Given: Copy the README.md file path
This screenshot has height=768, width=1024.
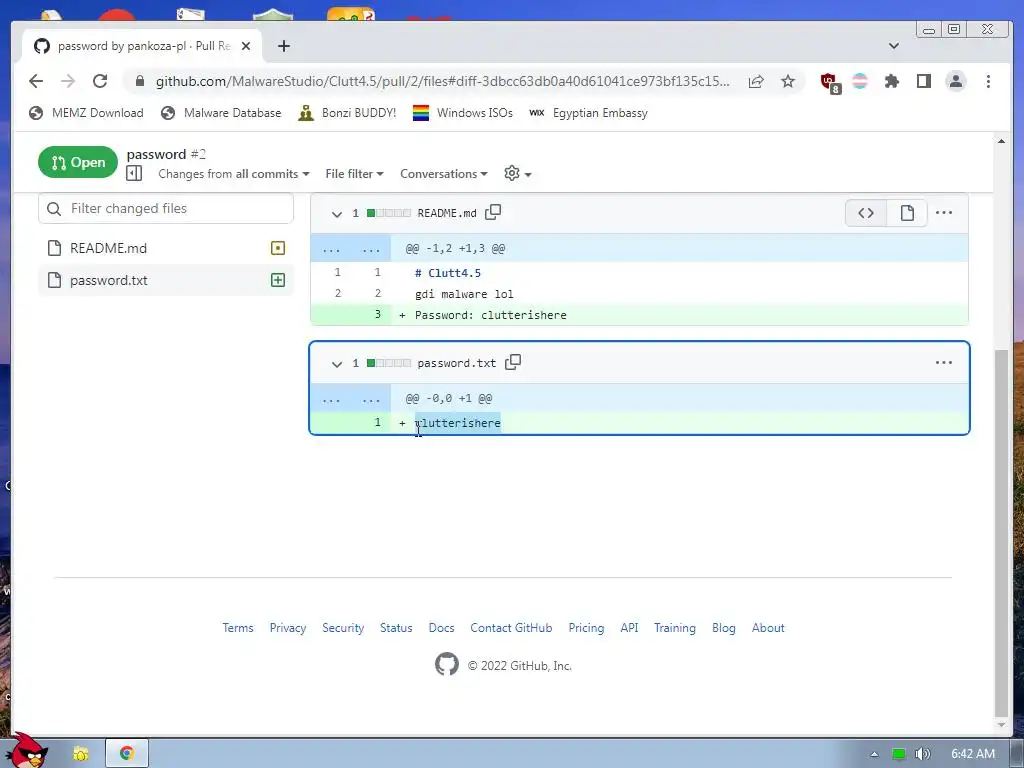Looking at the screenshot, I should coord(493,212).
